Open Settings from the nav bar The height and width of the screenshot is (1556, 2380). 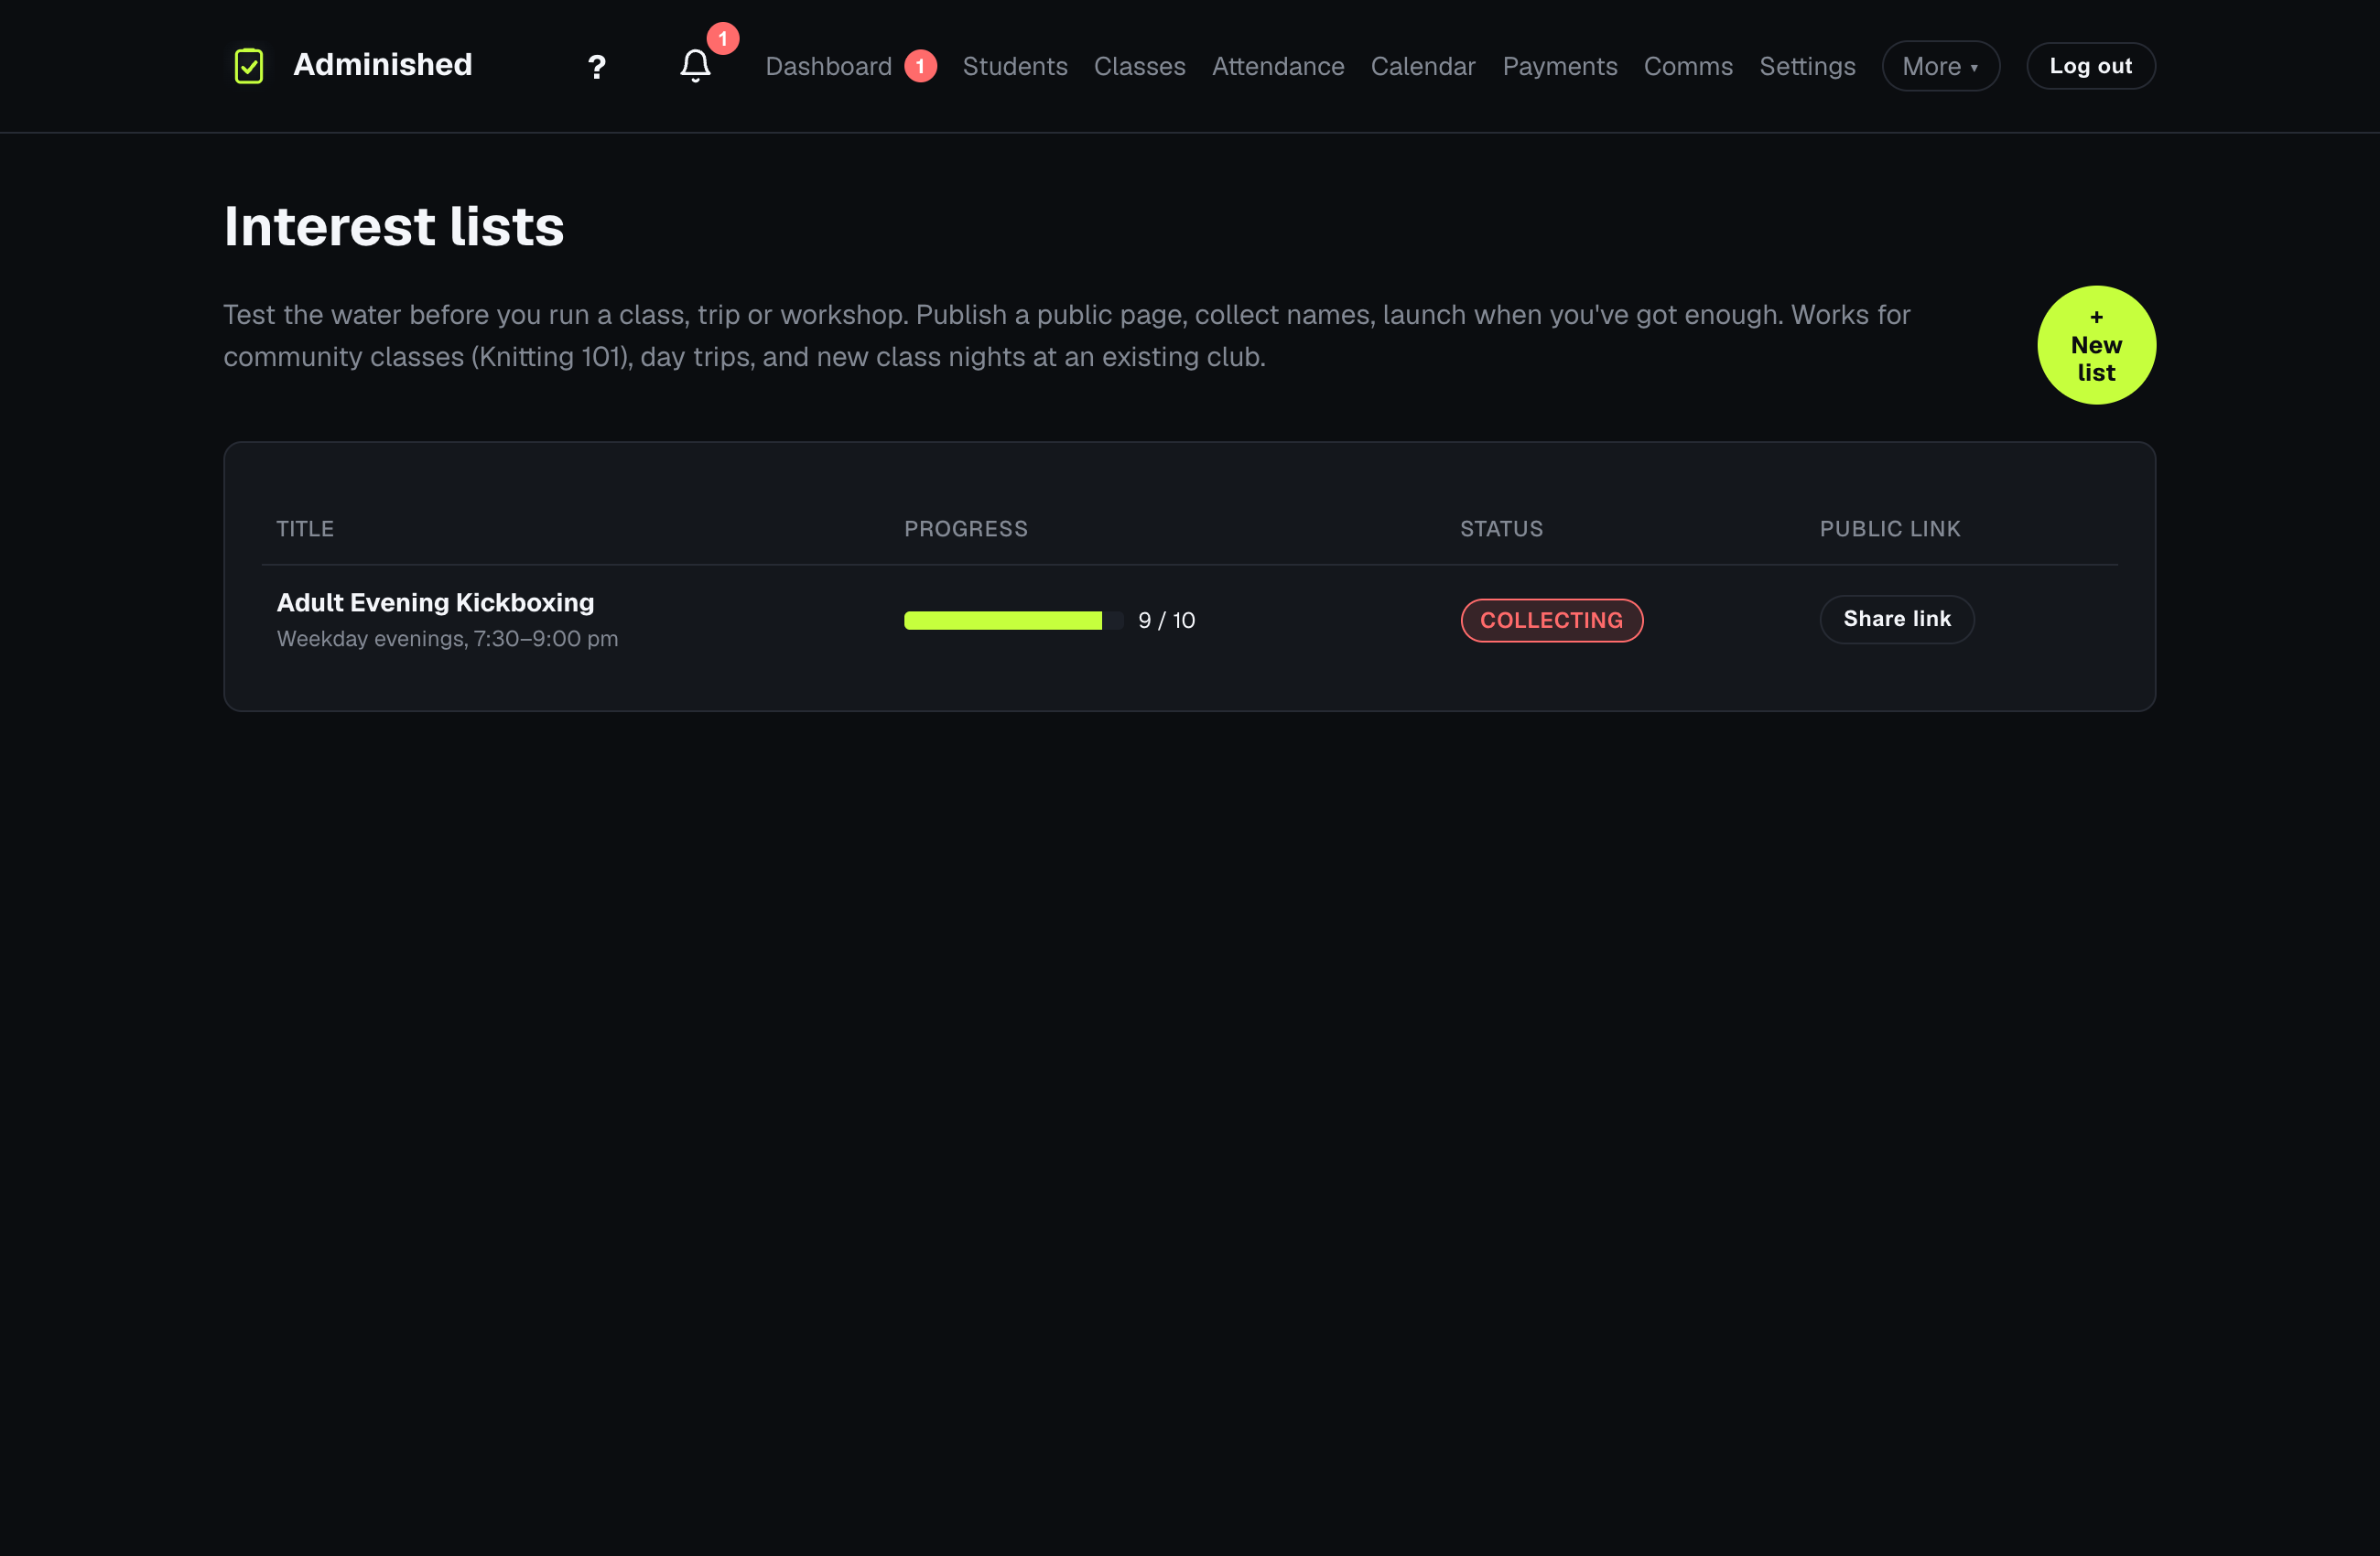click(x=1806, y=66)
